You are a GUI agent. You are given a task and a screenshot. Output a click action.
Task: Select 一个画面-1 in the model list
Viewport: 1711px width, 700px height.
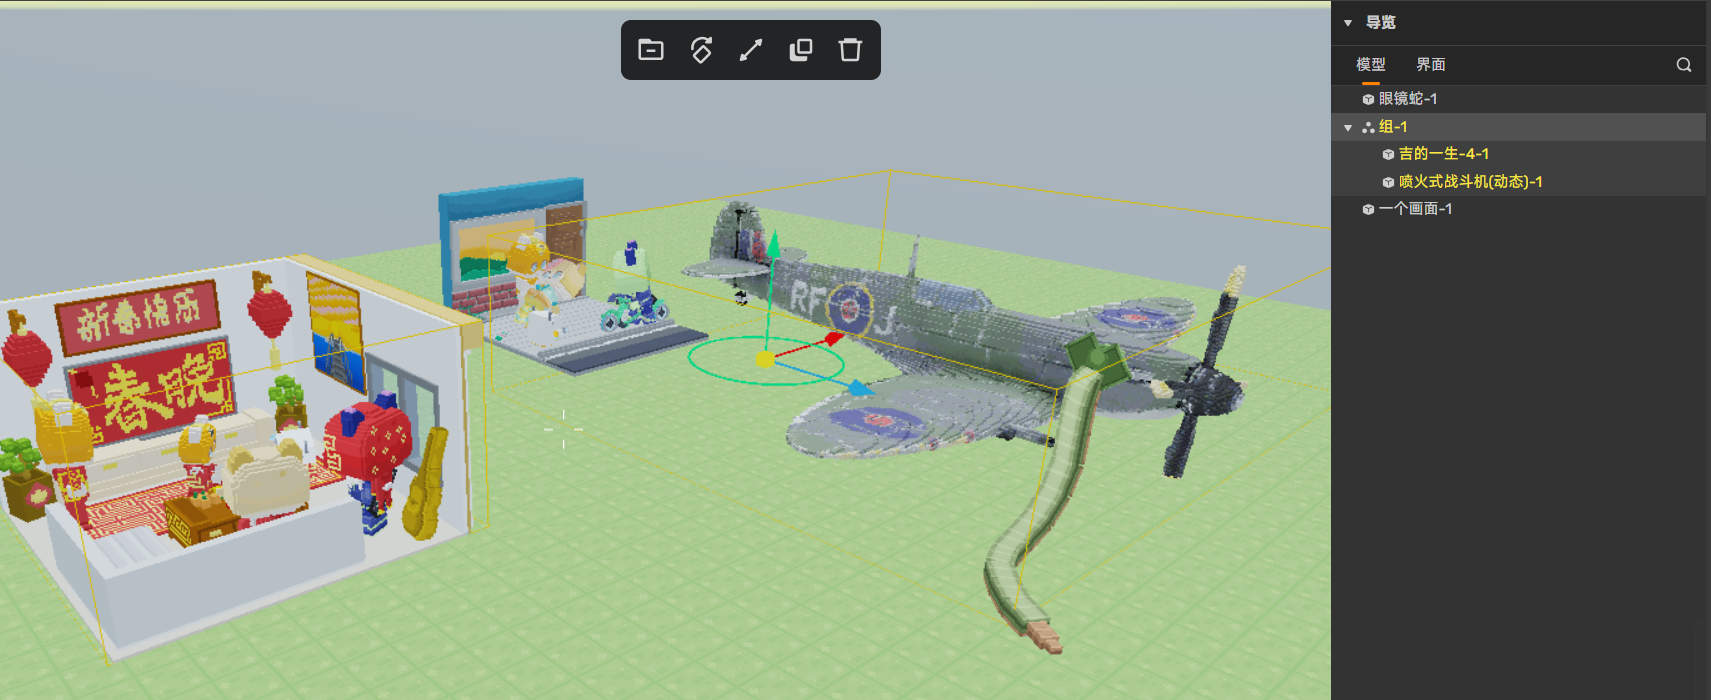pyautogui.click(x=1415, y=209)
